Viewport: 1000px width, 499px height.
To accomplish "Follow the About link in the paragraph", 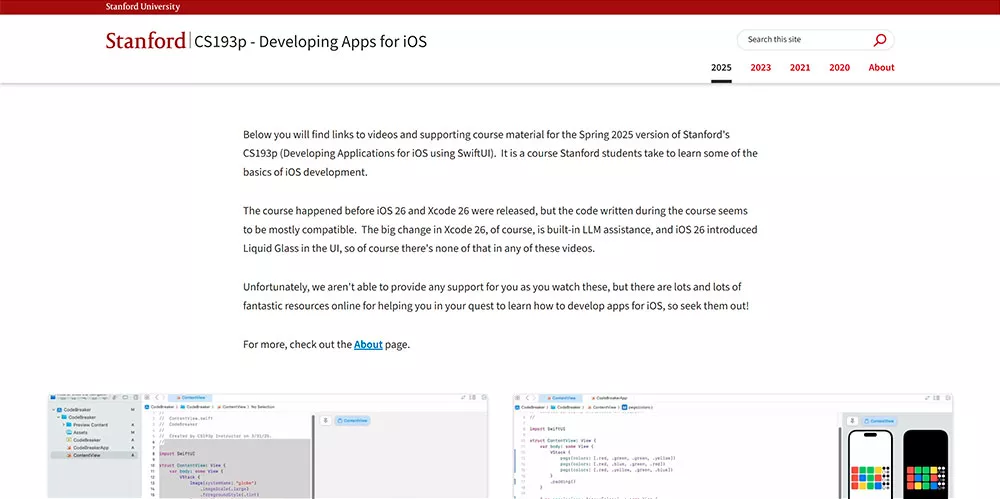I will 368,345.
